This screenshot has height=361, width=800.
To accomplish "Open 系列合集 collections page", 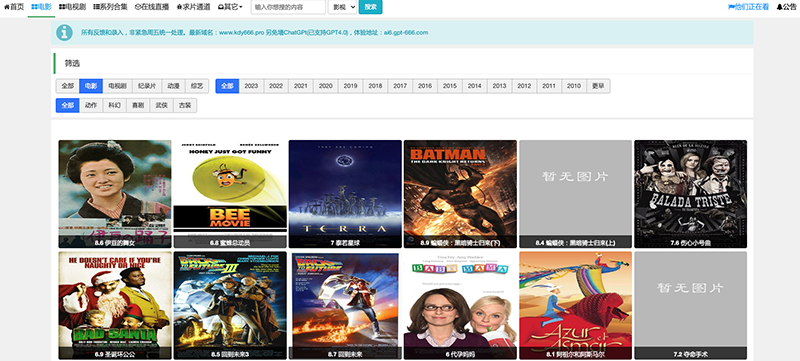I will 110,7.
